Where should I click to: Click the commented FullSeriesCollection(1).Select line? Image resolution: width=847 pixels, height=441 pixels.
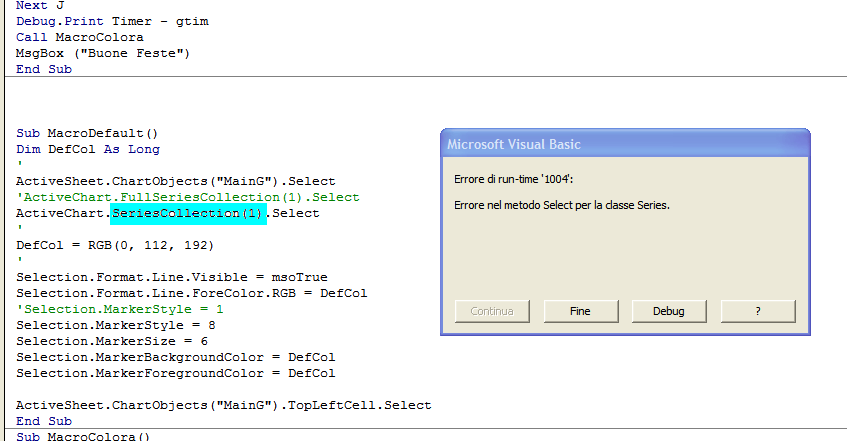pos(188,197)
